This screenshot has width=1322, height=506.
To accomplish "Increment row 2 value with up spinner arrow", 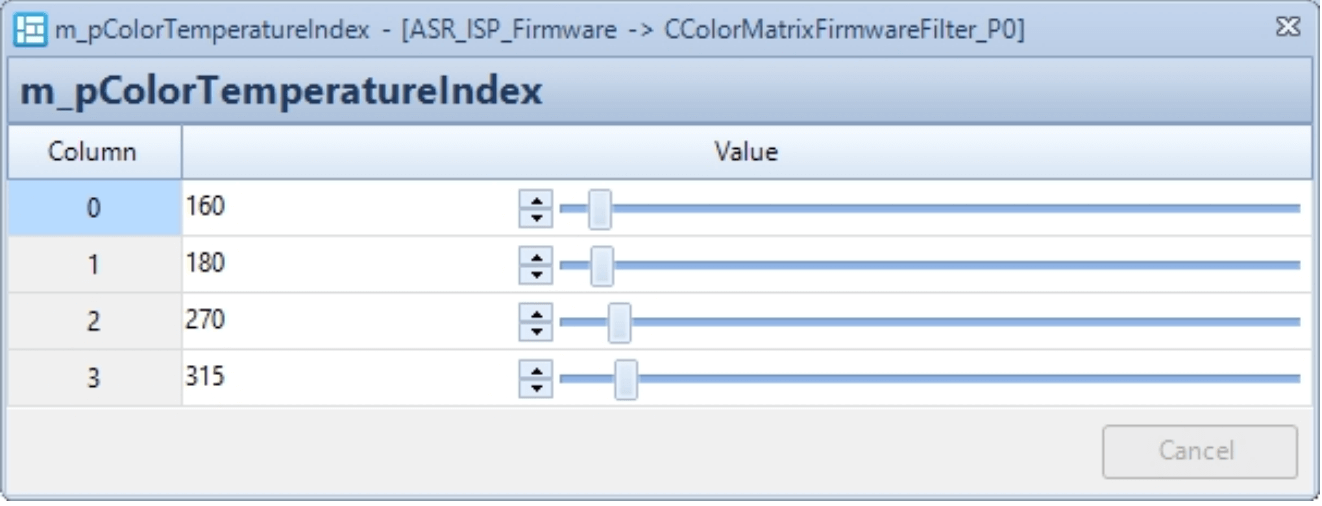I will tap(536, 315).
